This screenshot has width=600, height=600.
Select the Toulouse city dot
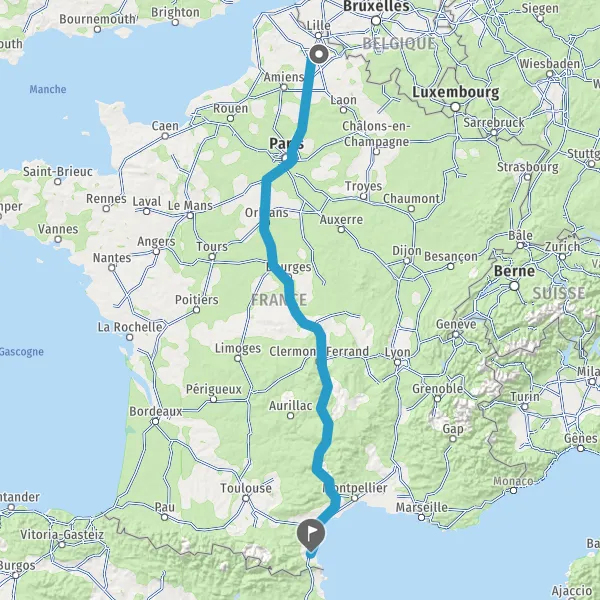tap(246, 498)
